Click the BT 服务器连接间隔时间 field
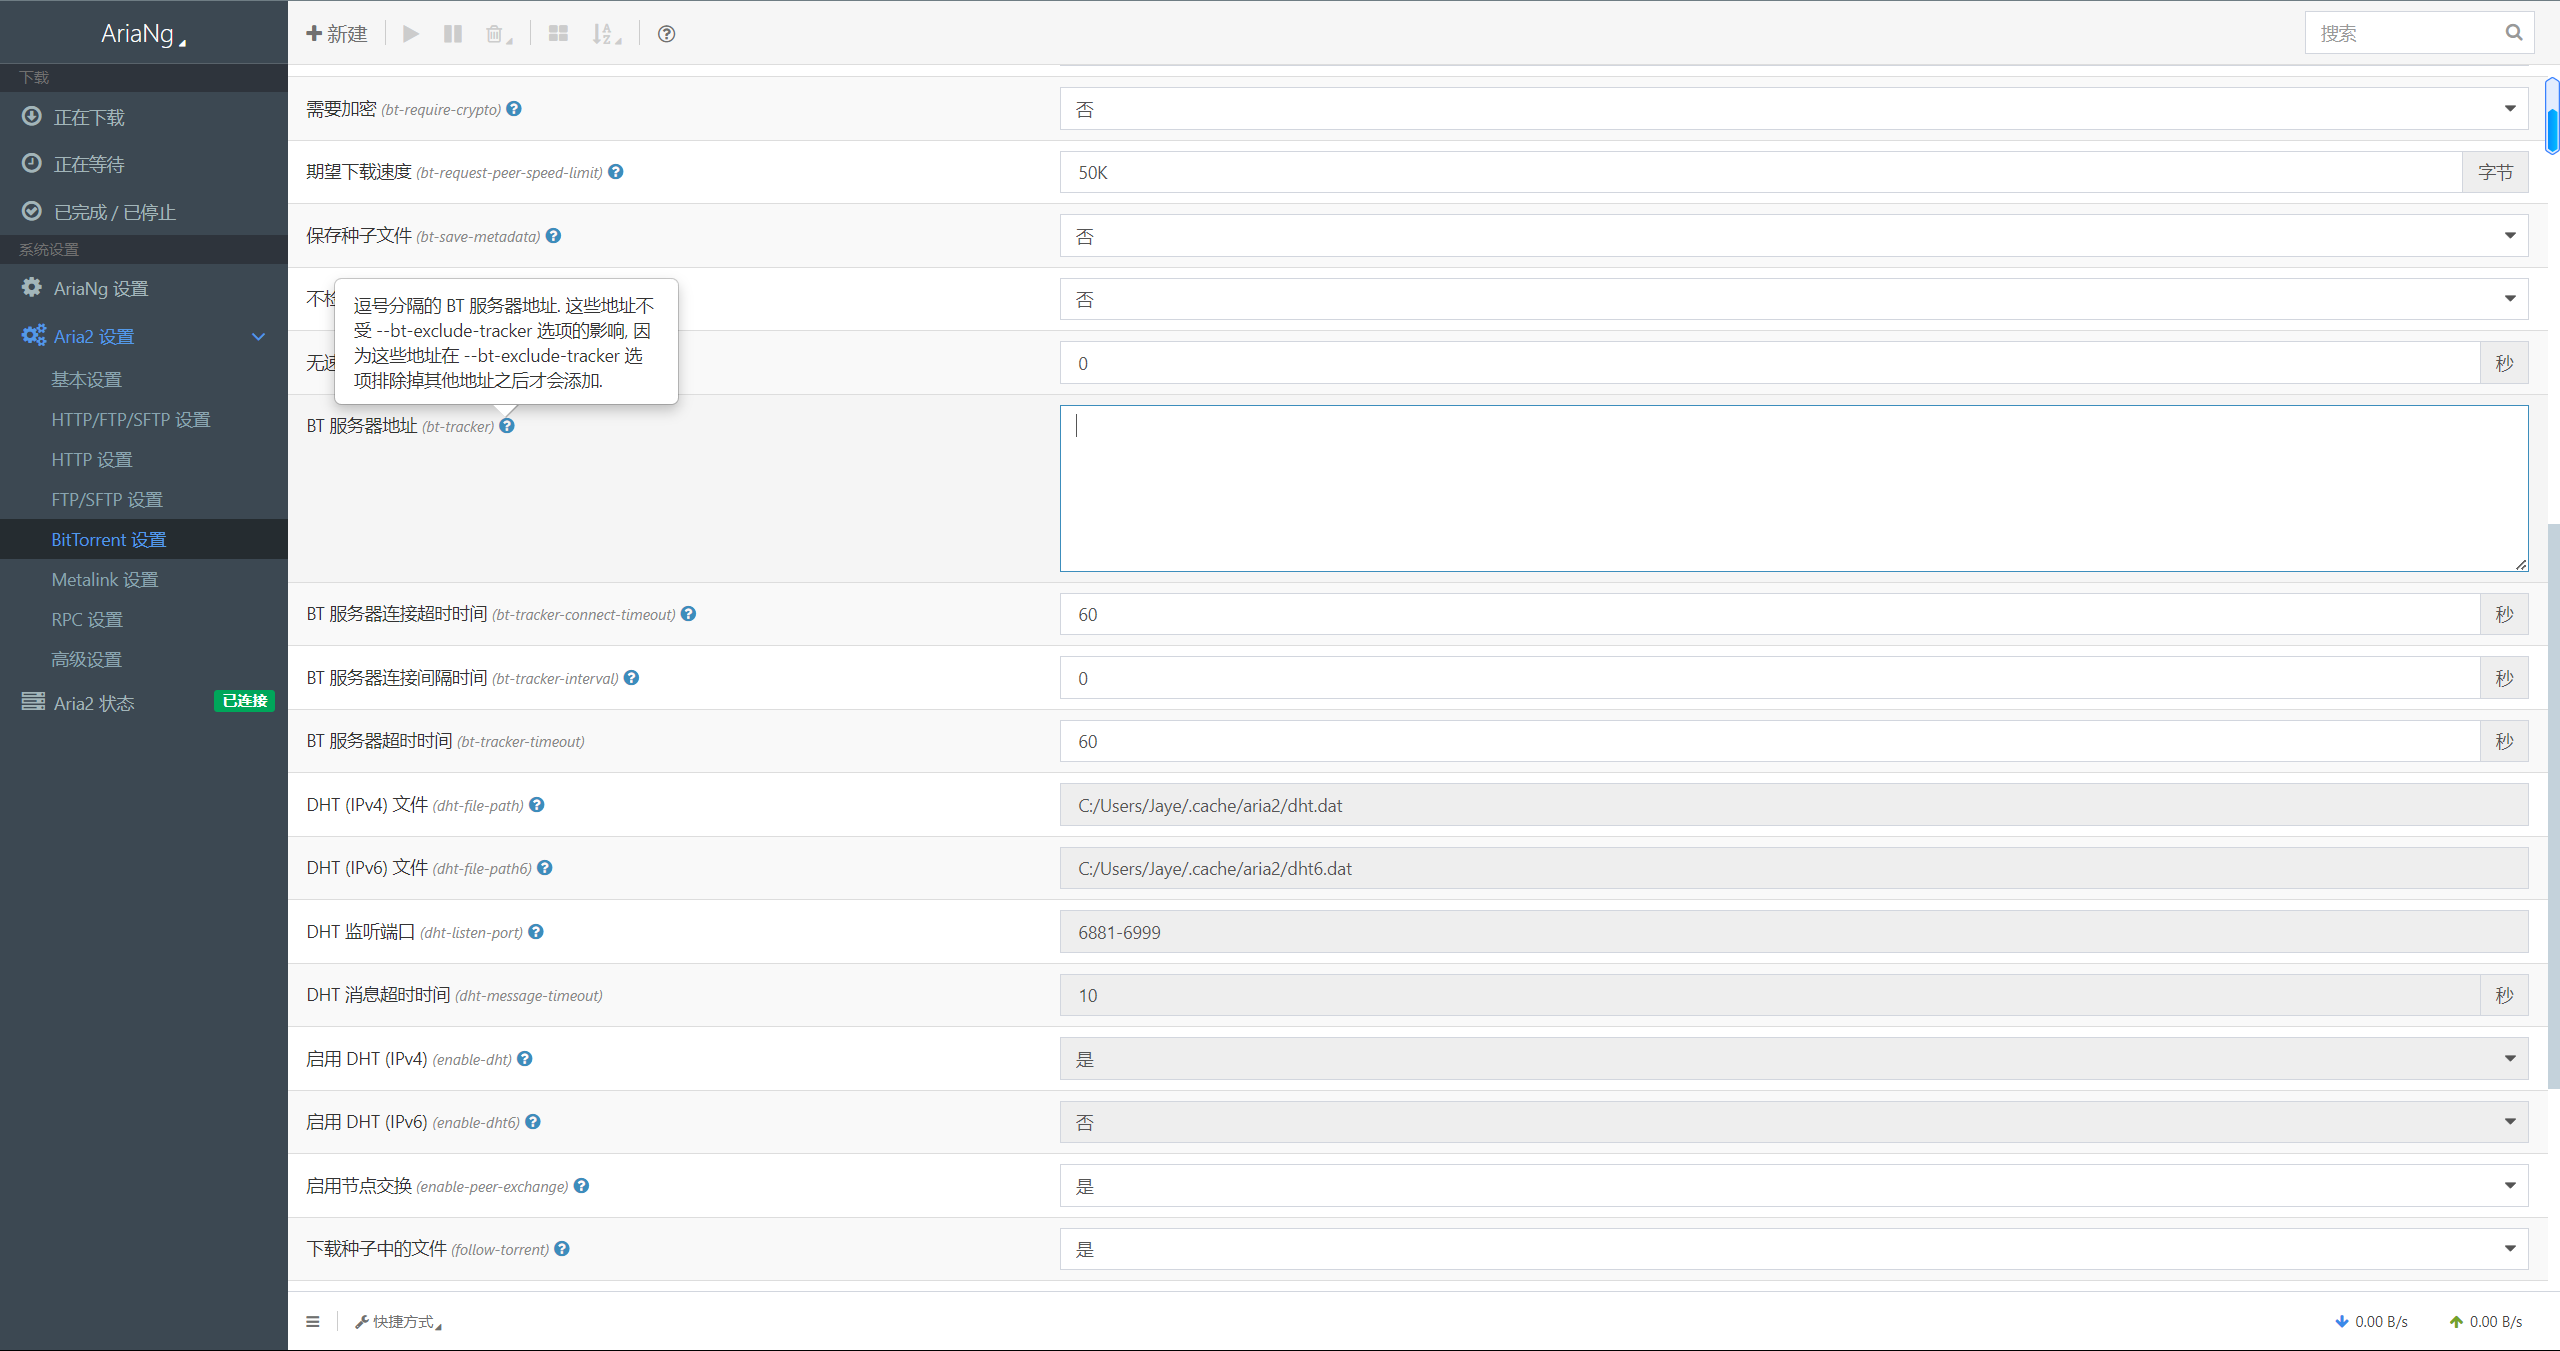2560x1351 pixels. [x=1770, y=678]
